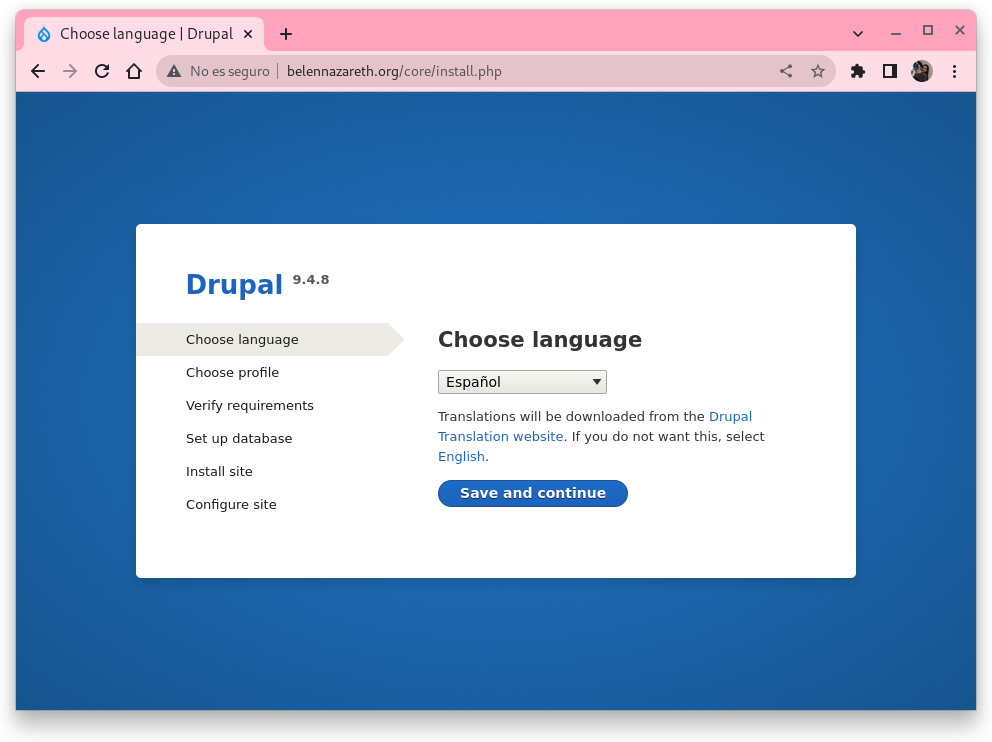Go to the browser home page
Image resolution: width=992 pixels, height=742 pixels.
(134, 71)
